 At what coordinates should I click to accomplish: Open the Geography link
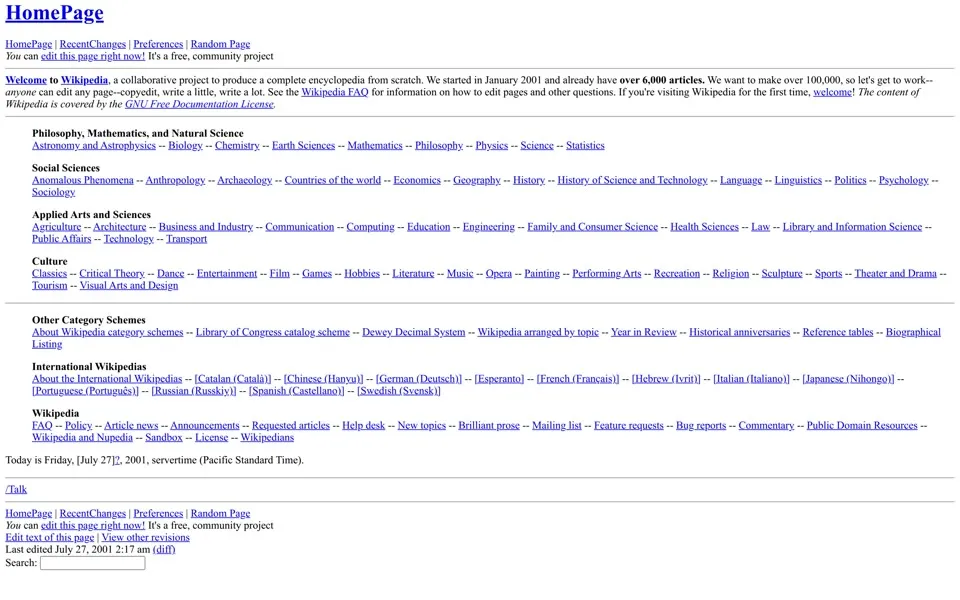[476, 180]
